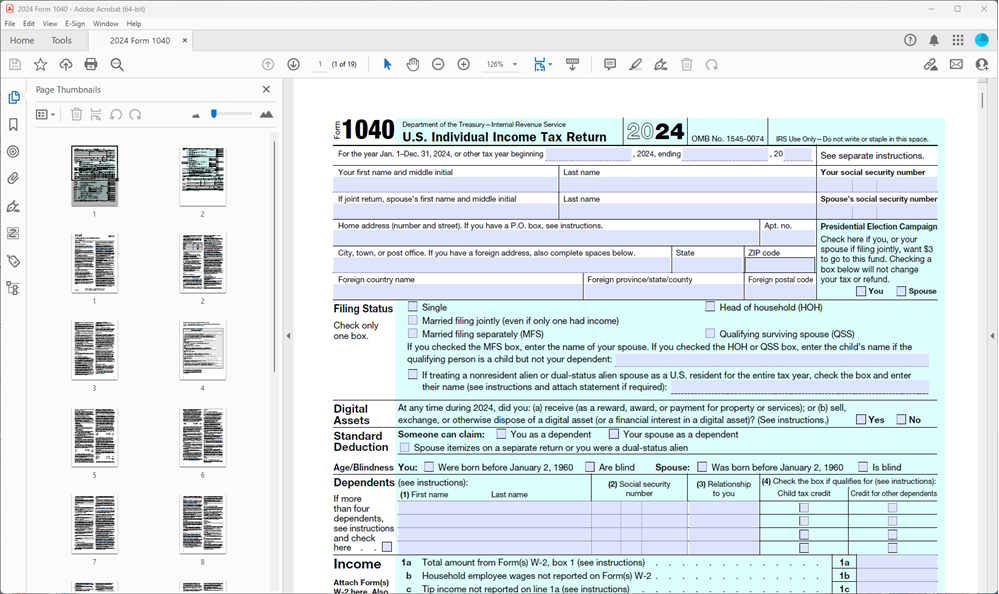Check the Head of household box

[x=711, y=307]
